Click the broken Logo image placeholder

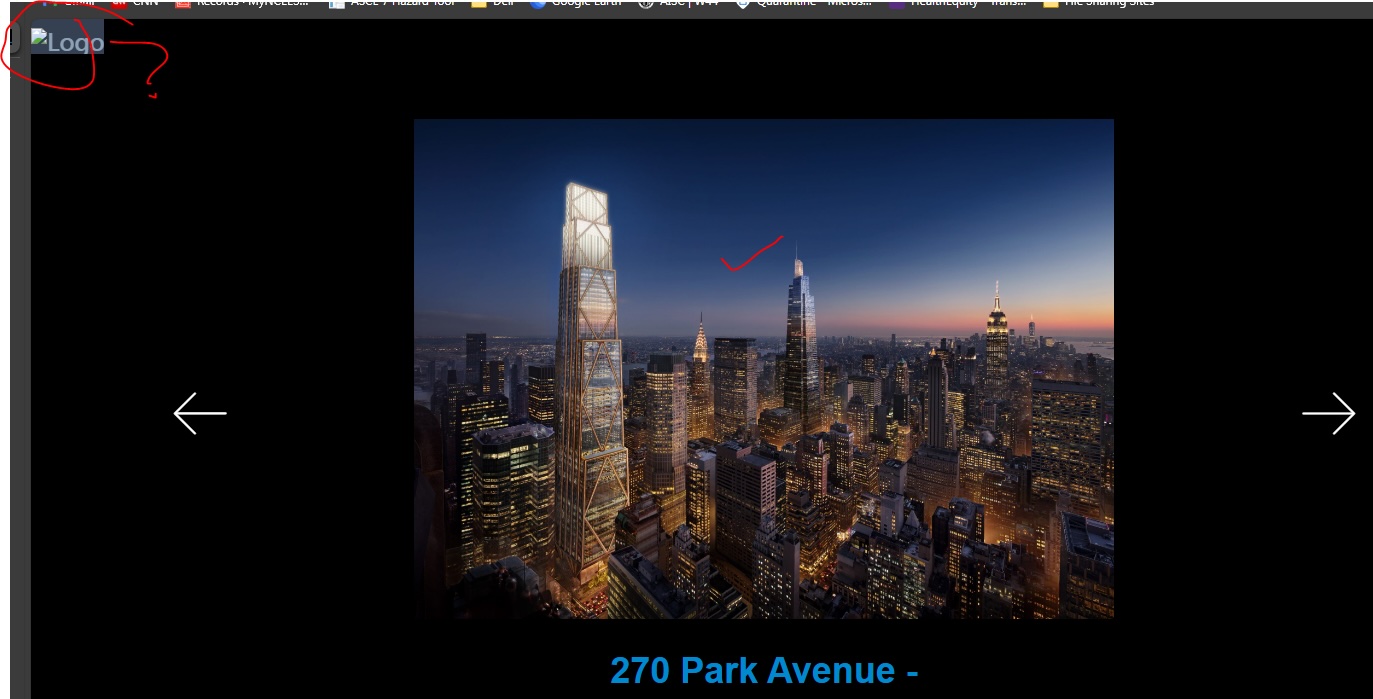pyautogui.click(x=67, y=42)
